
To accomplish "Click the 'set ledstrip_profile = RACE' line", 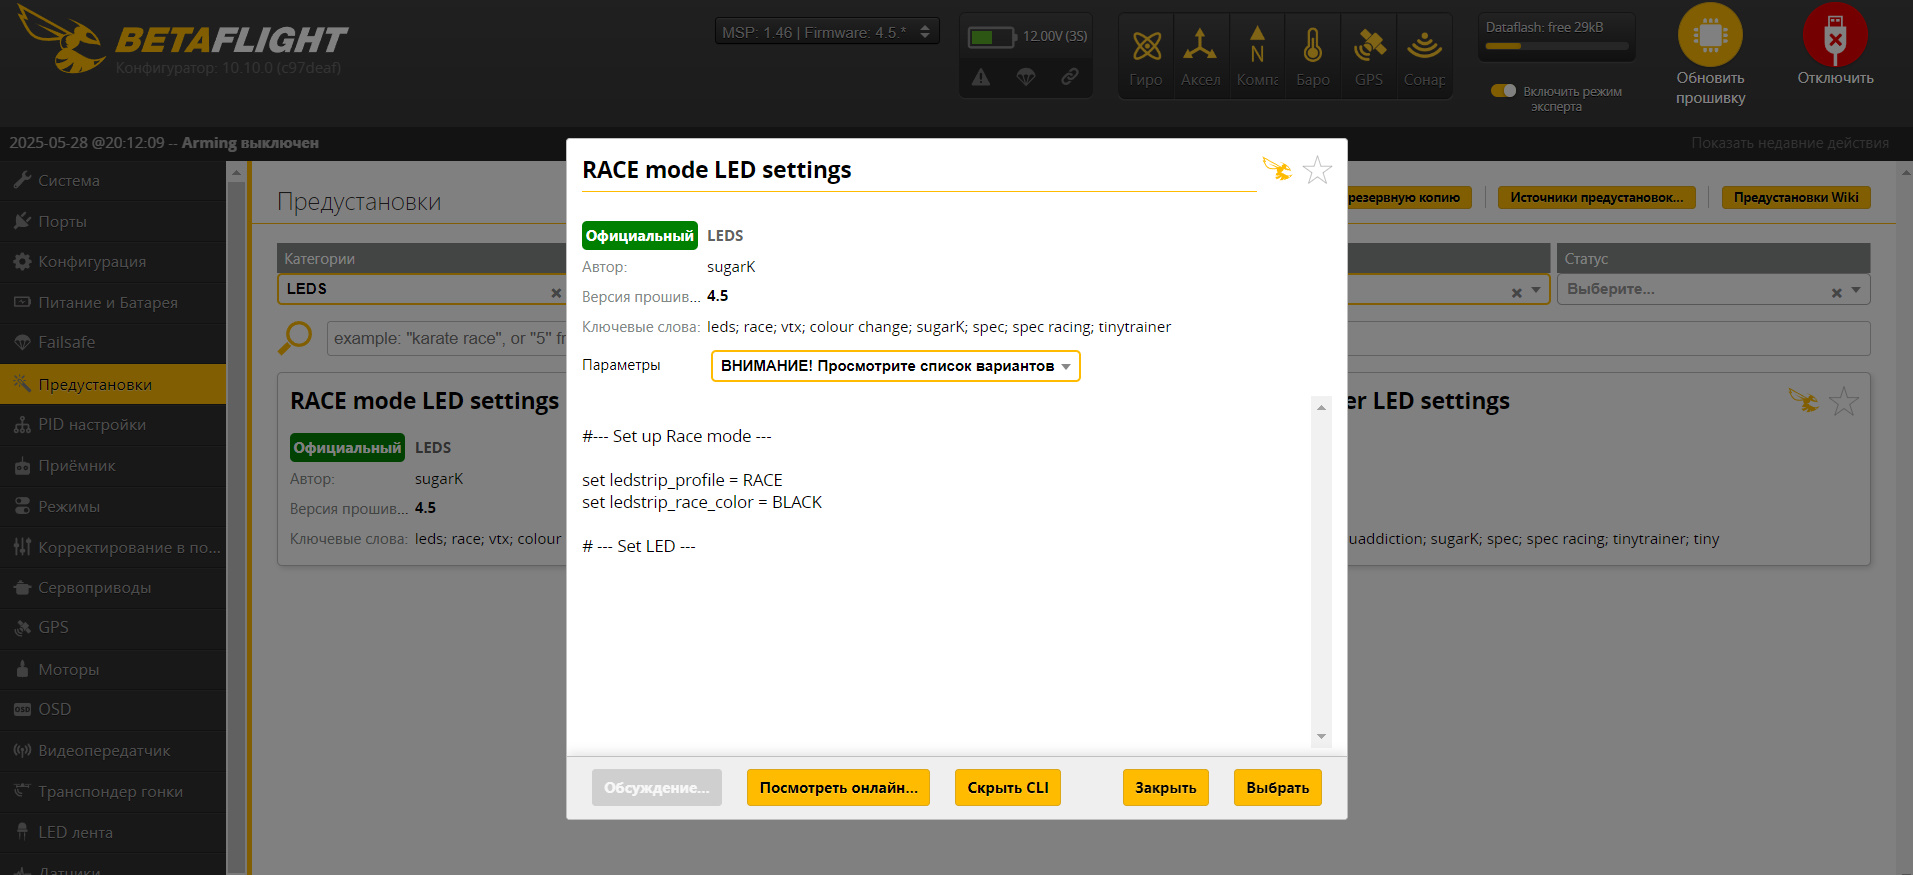I will tap(682, 480).
